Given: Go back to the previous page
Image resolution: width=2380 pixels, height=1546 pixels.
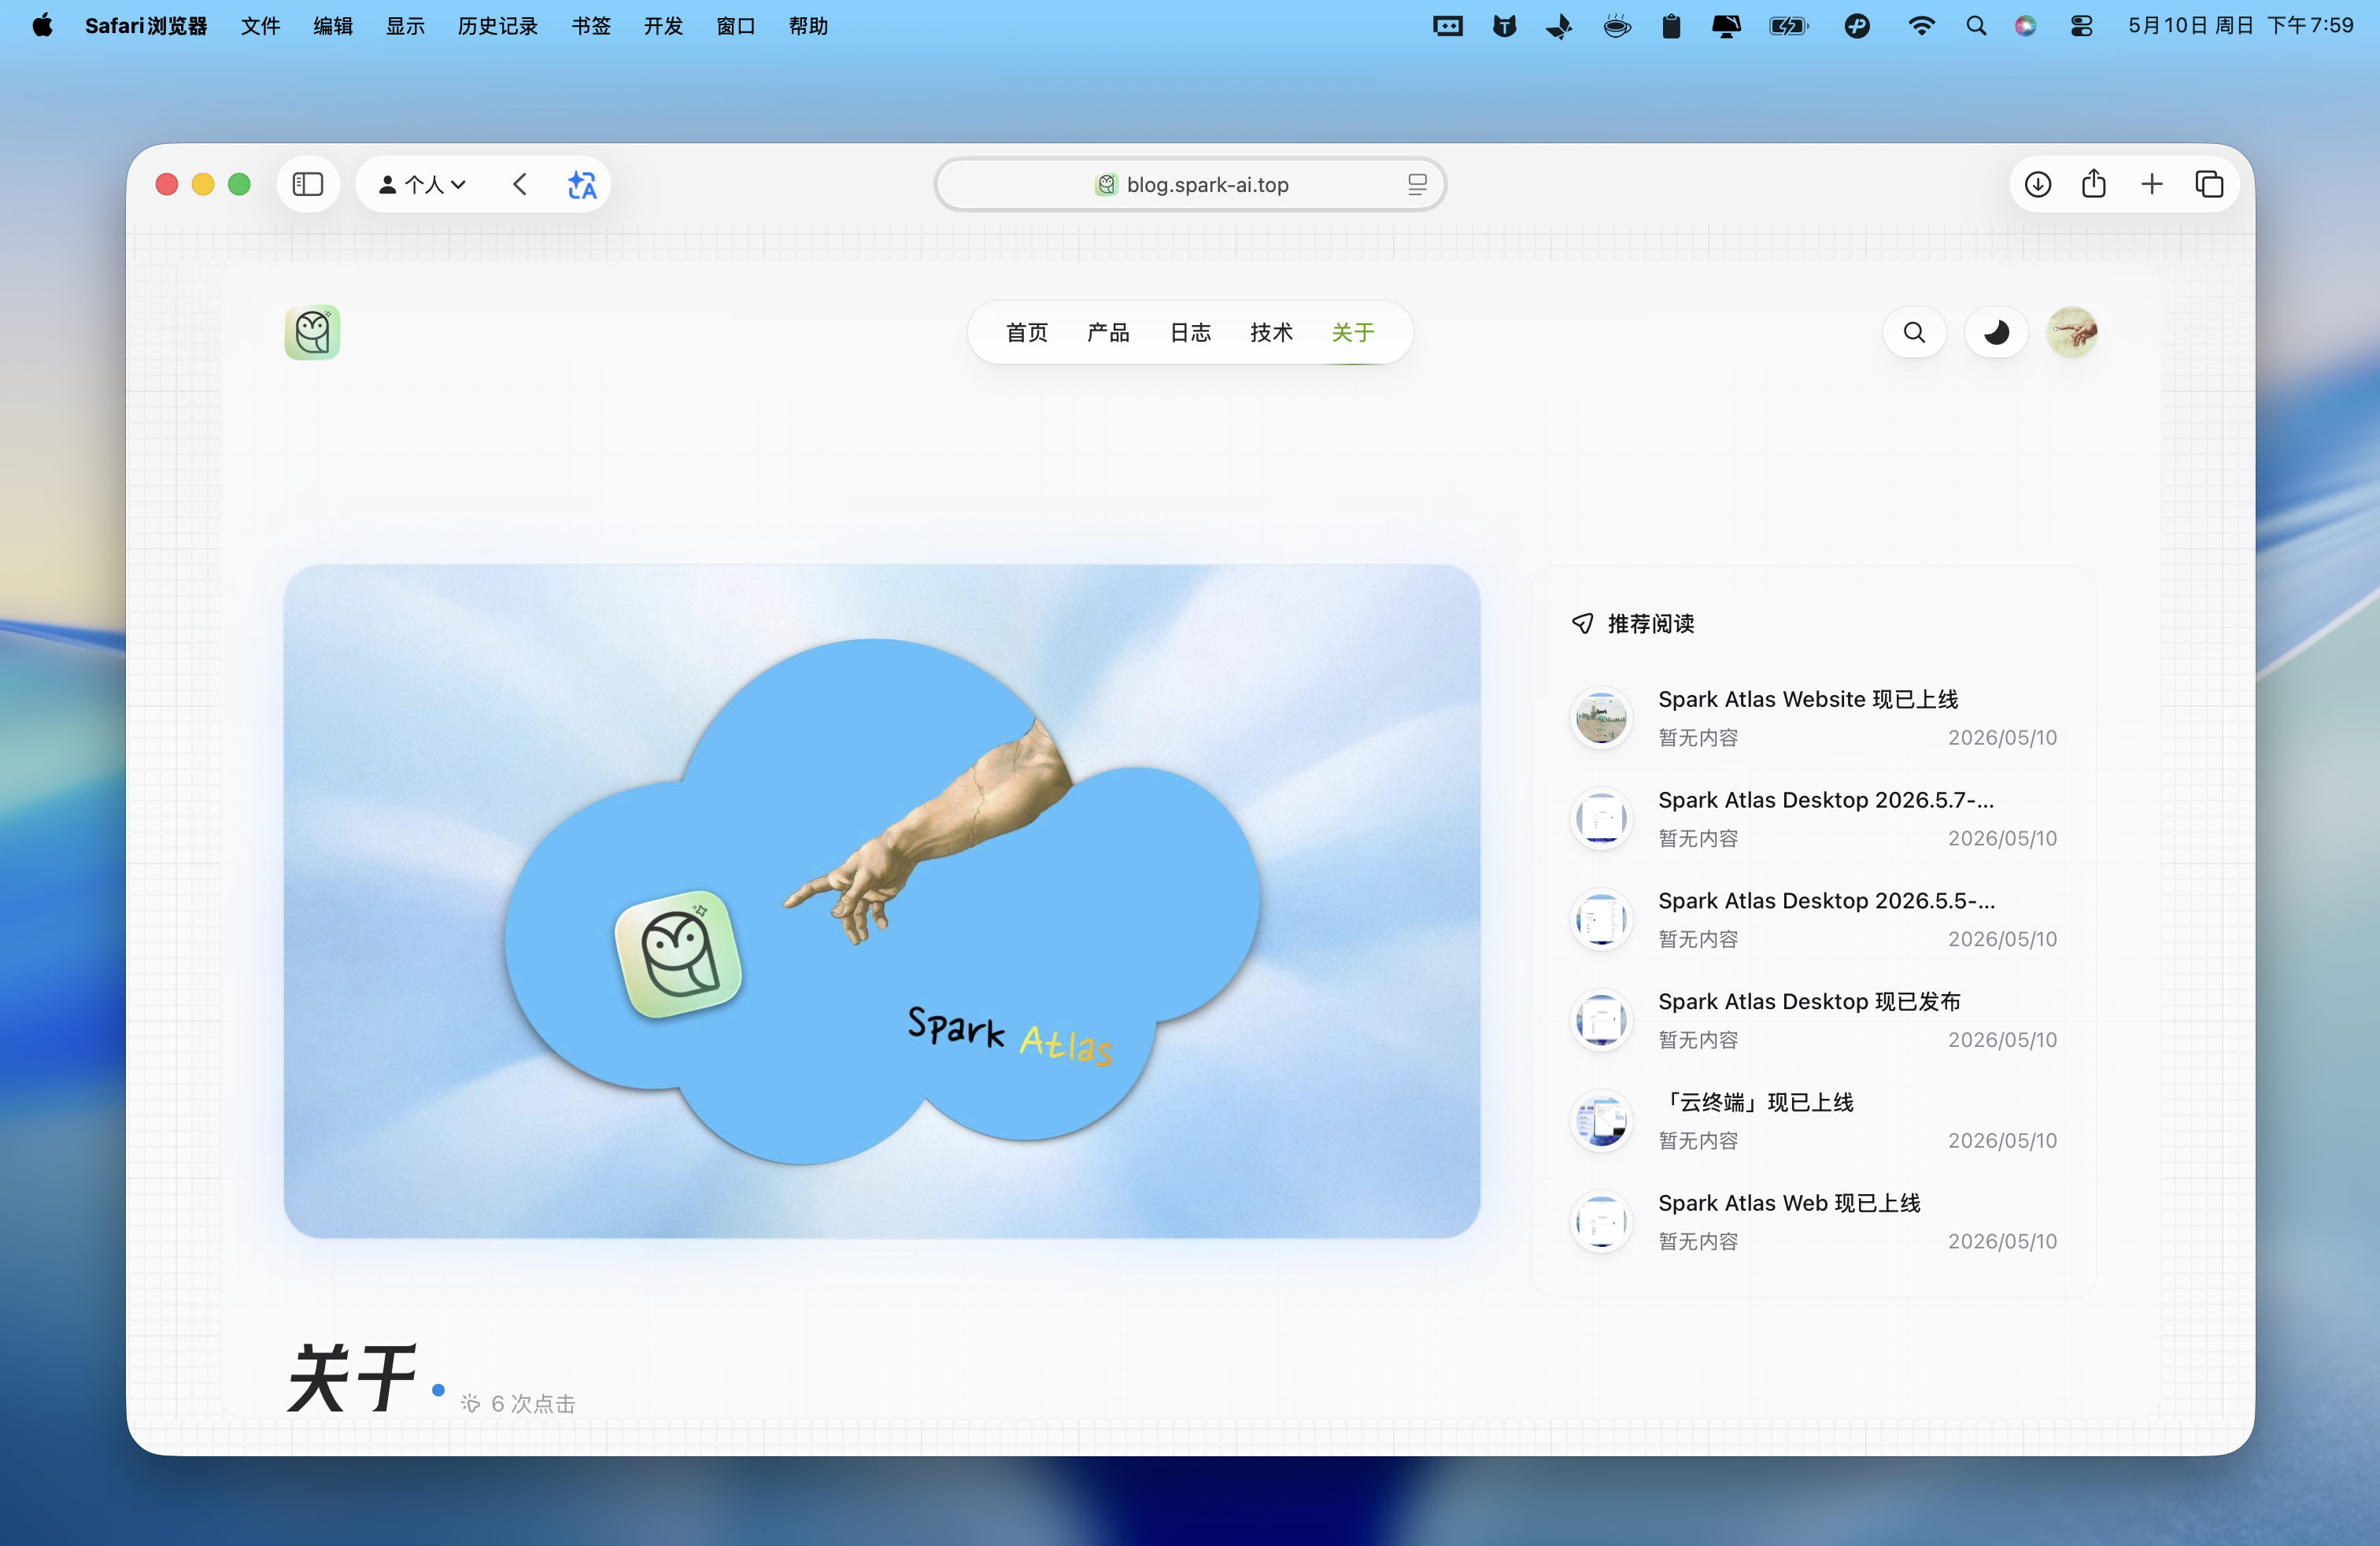Looking at the screenshot, I should (x=520, y=184).
